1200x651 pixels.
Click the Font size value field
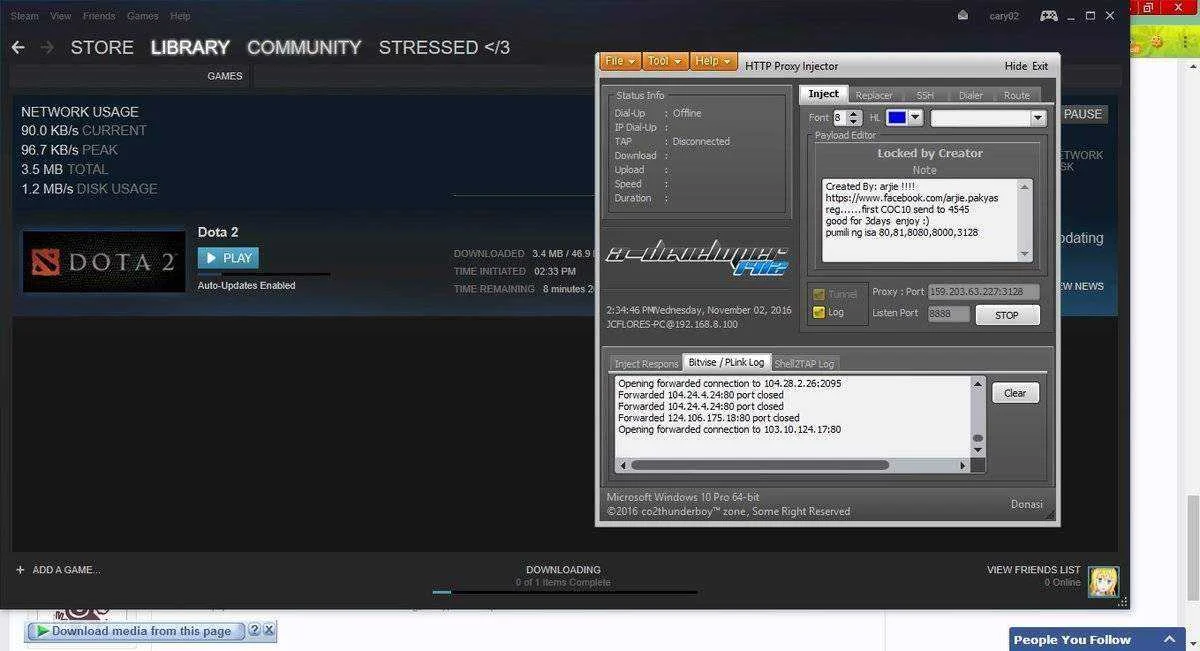840,118
